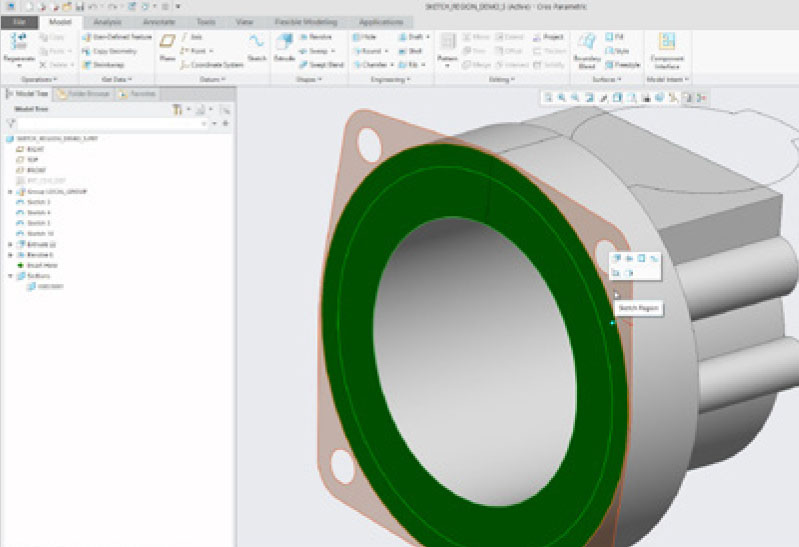Open the Model Intent group dropdown
Image resolution: width=799 pixels, height=547 pixels.
click(x=668, y=80)
